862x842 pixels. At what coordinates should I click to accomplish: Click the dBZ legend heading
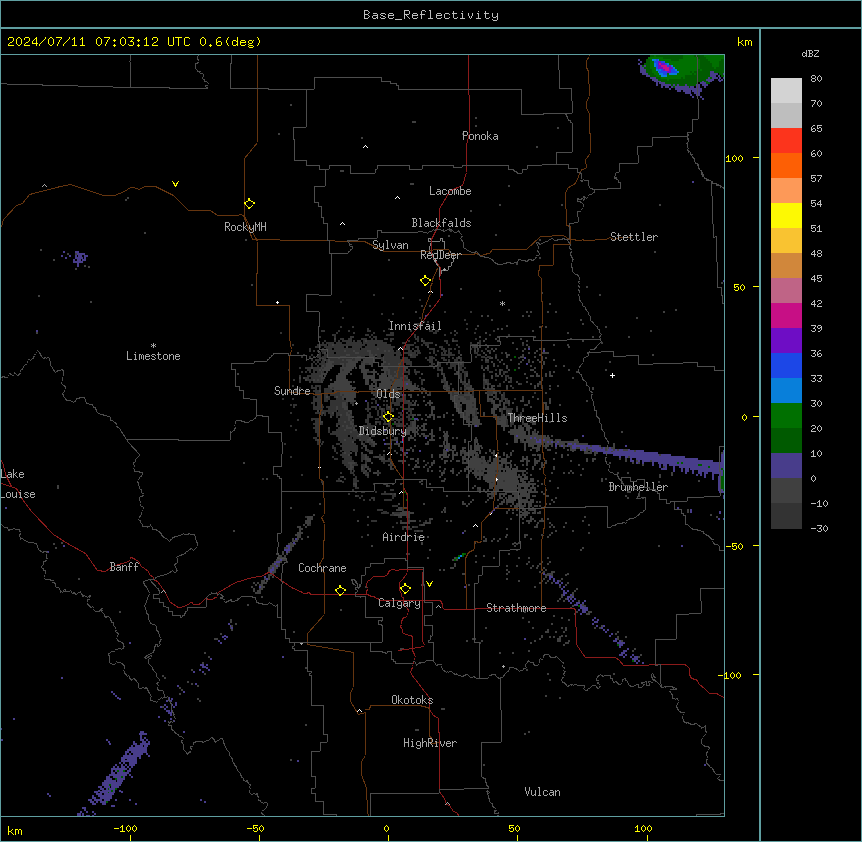810,53
